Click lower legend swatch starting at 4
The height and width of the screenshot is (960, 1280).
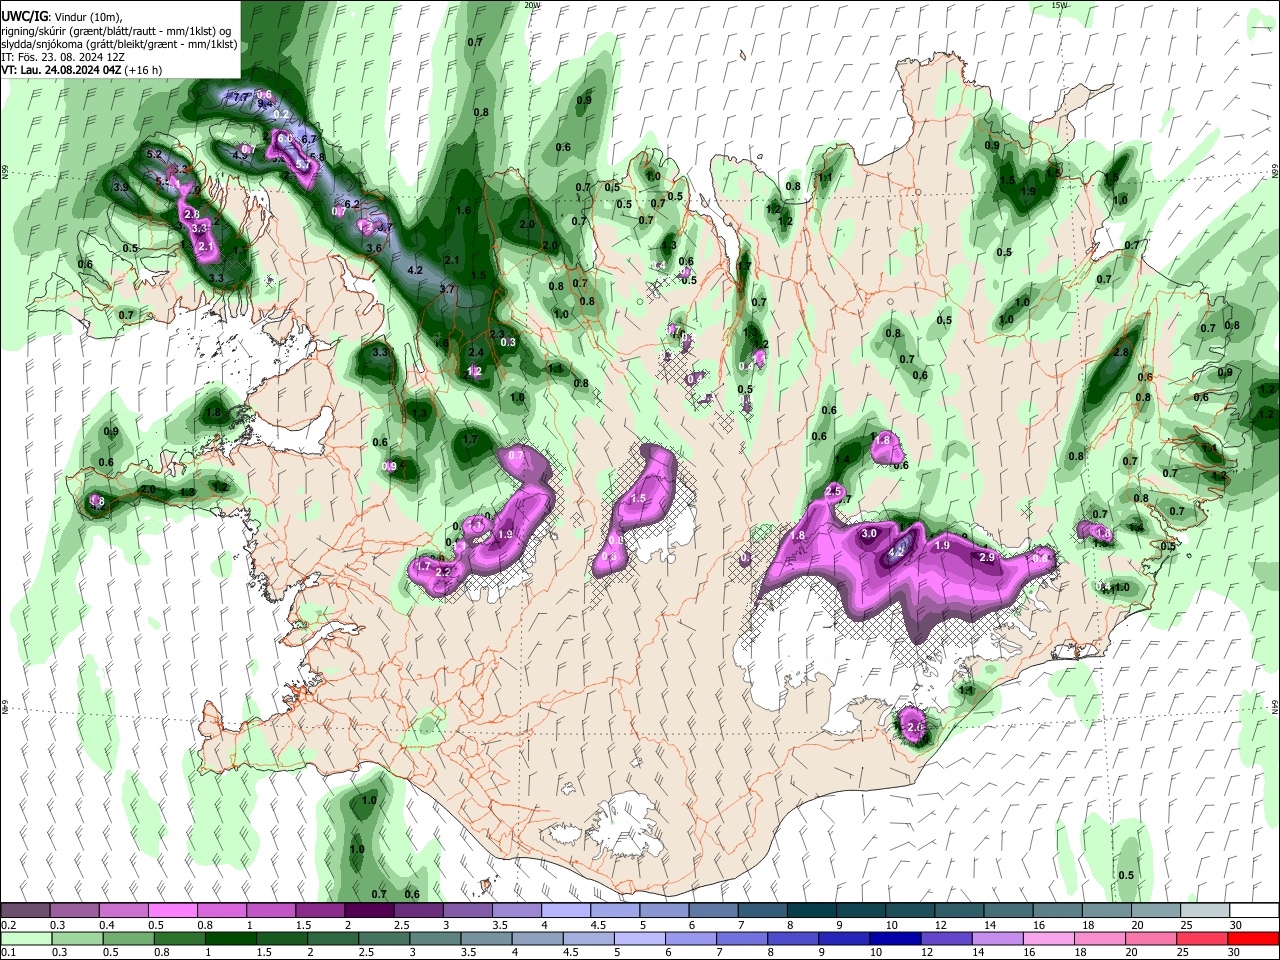point(537,939)
